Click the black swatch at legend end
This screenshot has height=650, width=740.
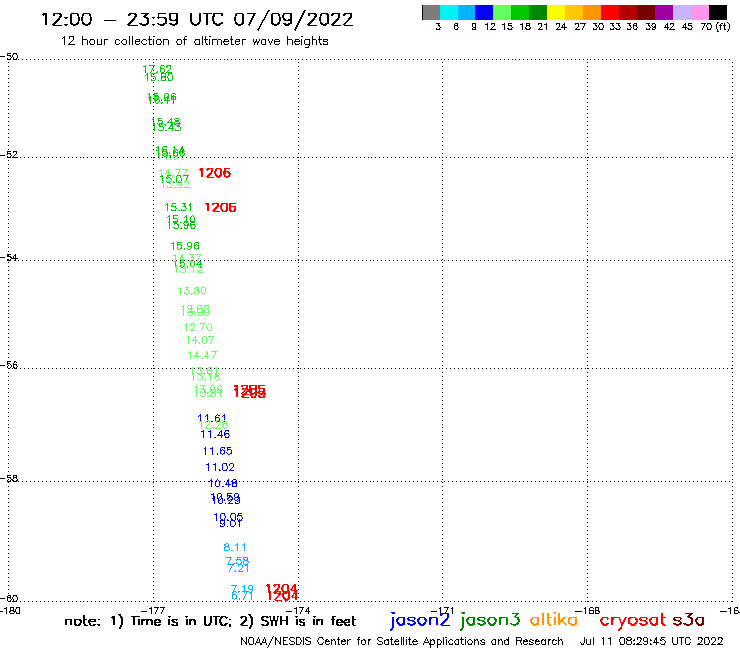[717, 12]
